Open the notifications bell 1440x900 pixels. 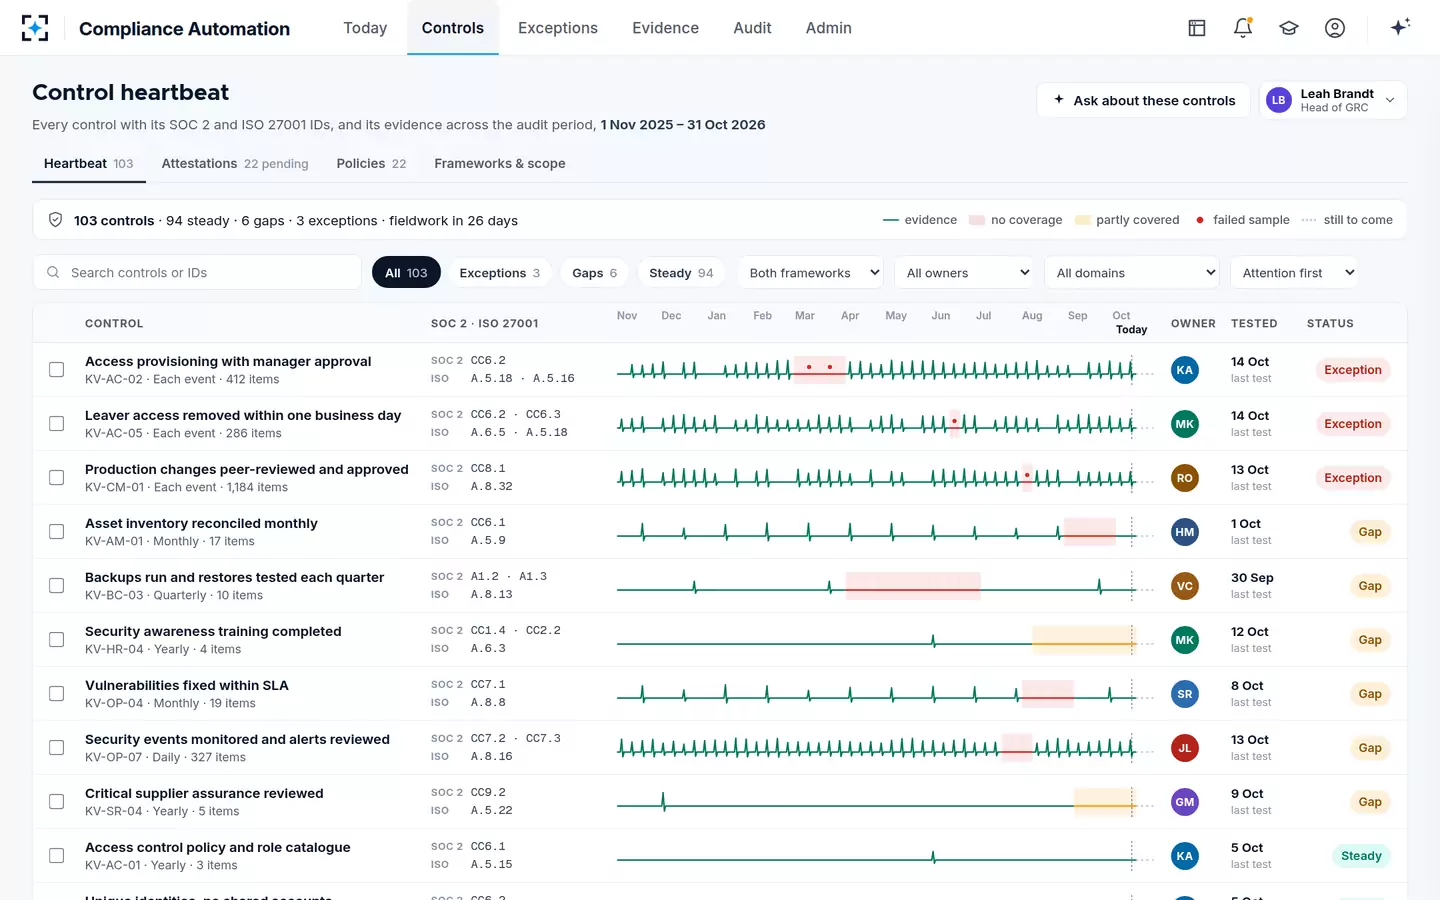coord(1243,28)
